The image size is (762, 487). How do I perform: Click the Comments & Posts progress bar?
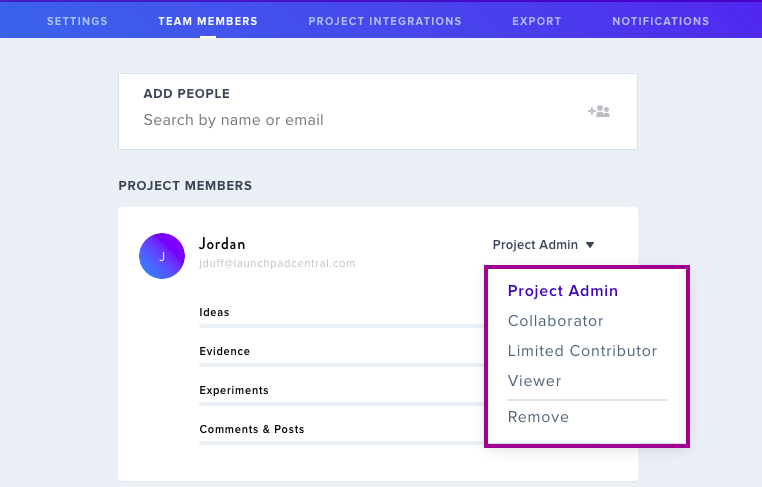(x=342, y=443)
